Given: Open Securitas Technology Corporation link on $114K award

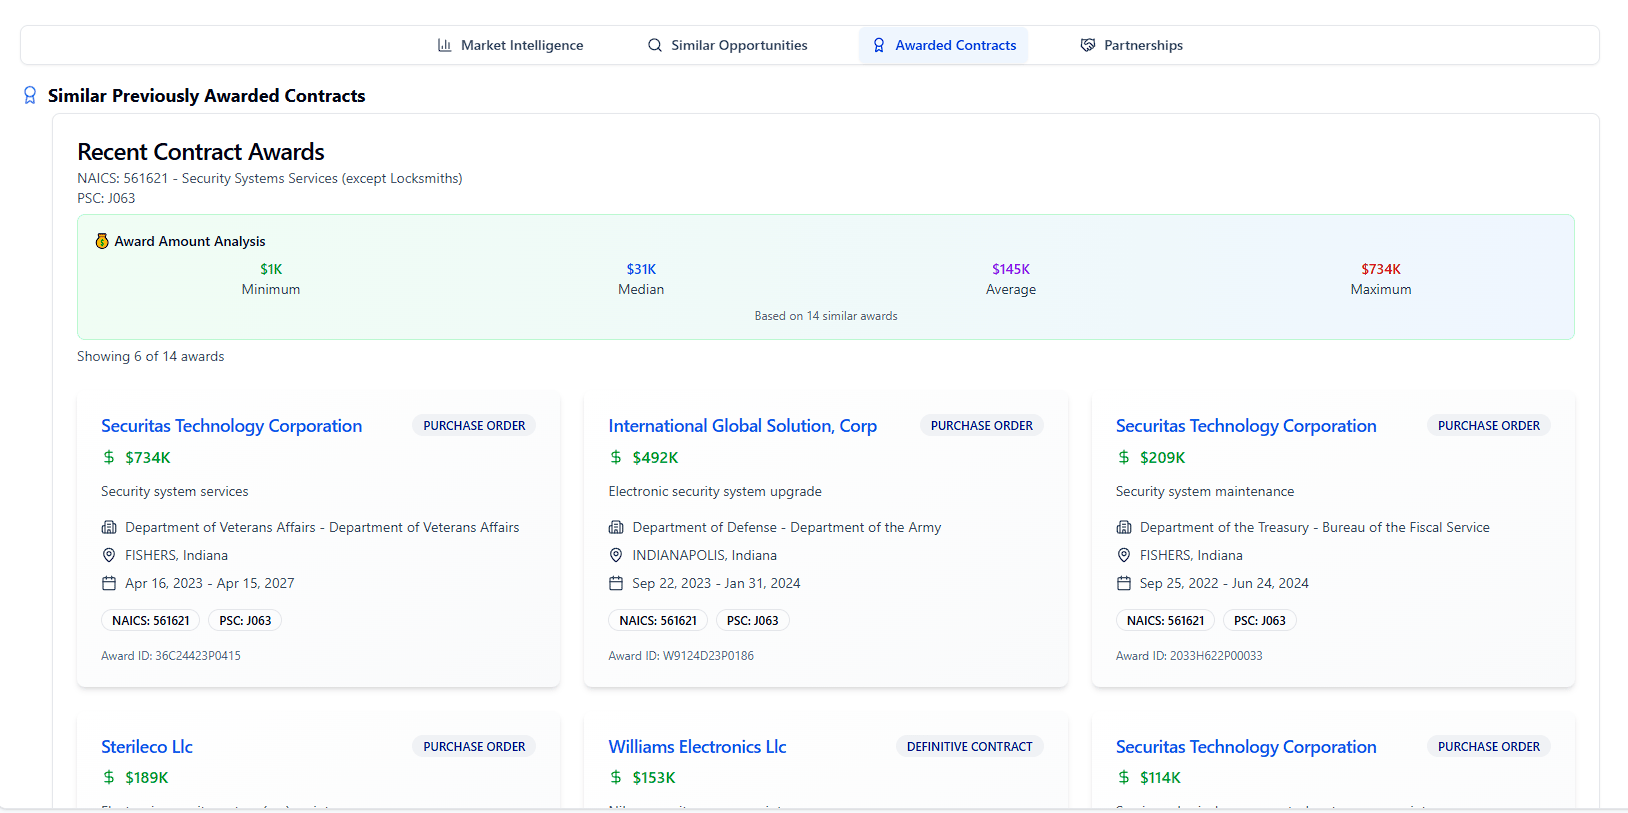Looking at the screenshot, I should pos(1246,747).
